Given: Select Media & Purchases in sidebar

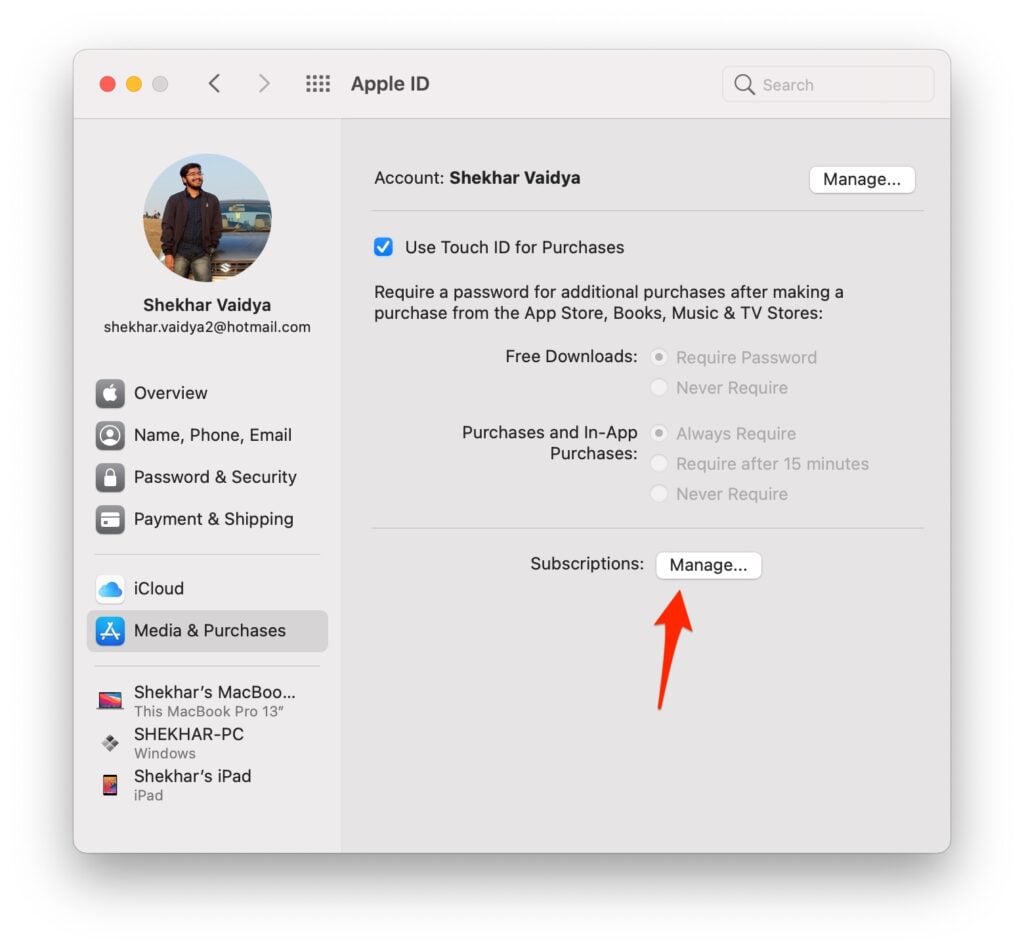Looking at the screenshot, I should point(207,631).
